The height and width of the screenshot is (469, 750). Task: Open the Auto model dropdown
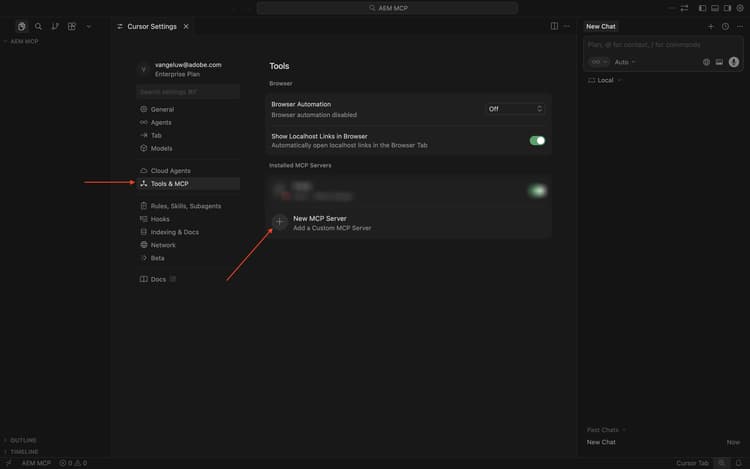[x=625, y=62]
